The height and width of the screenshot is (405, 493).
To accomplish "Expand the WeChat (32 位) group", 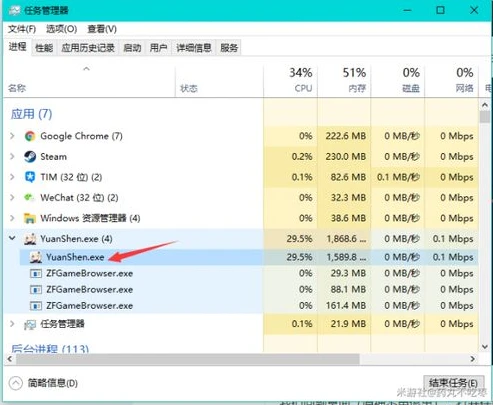I will tap(12, 197).
